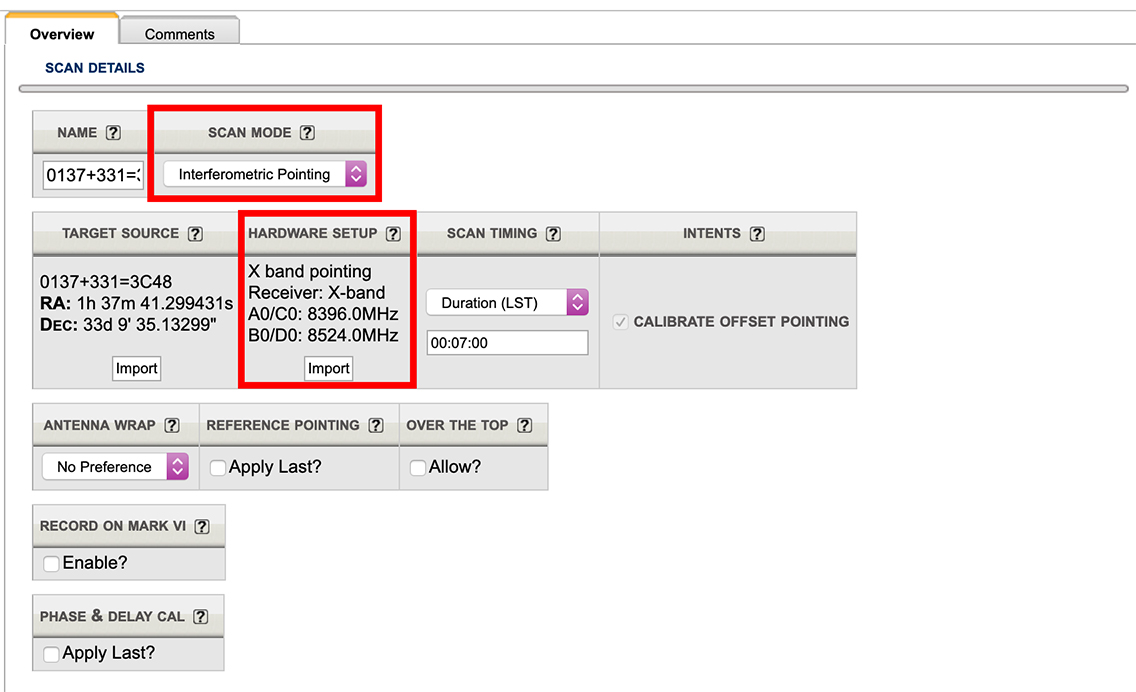This screenshot has height=692, width=1136.
Task: Open Antenna Wrap No Preference dropdown
Action: (115, 467)
